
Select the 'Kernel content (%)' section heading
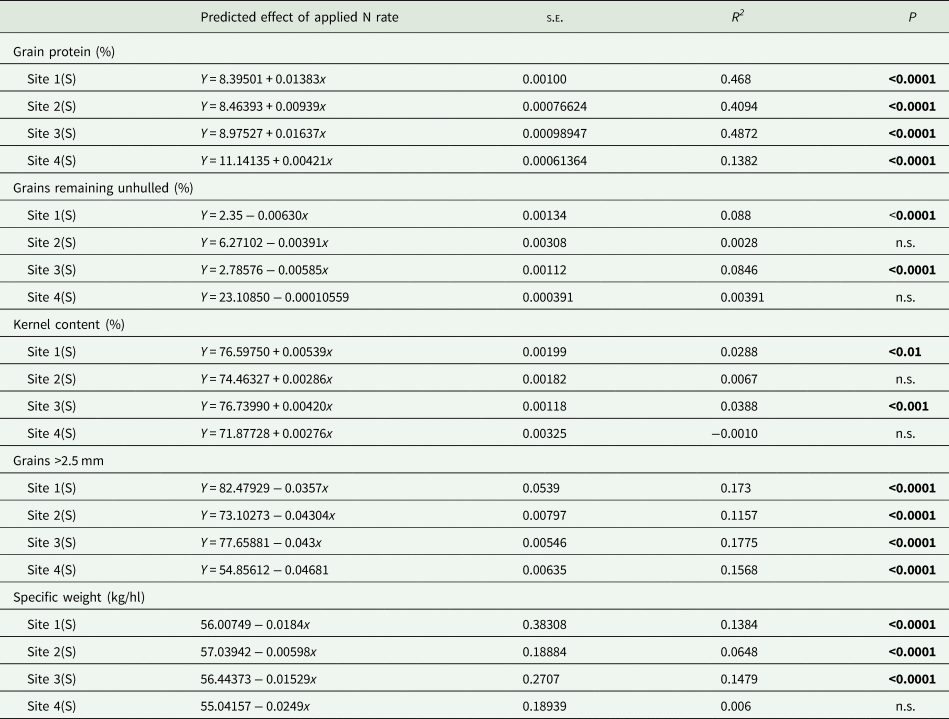68,325
